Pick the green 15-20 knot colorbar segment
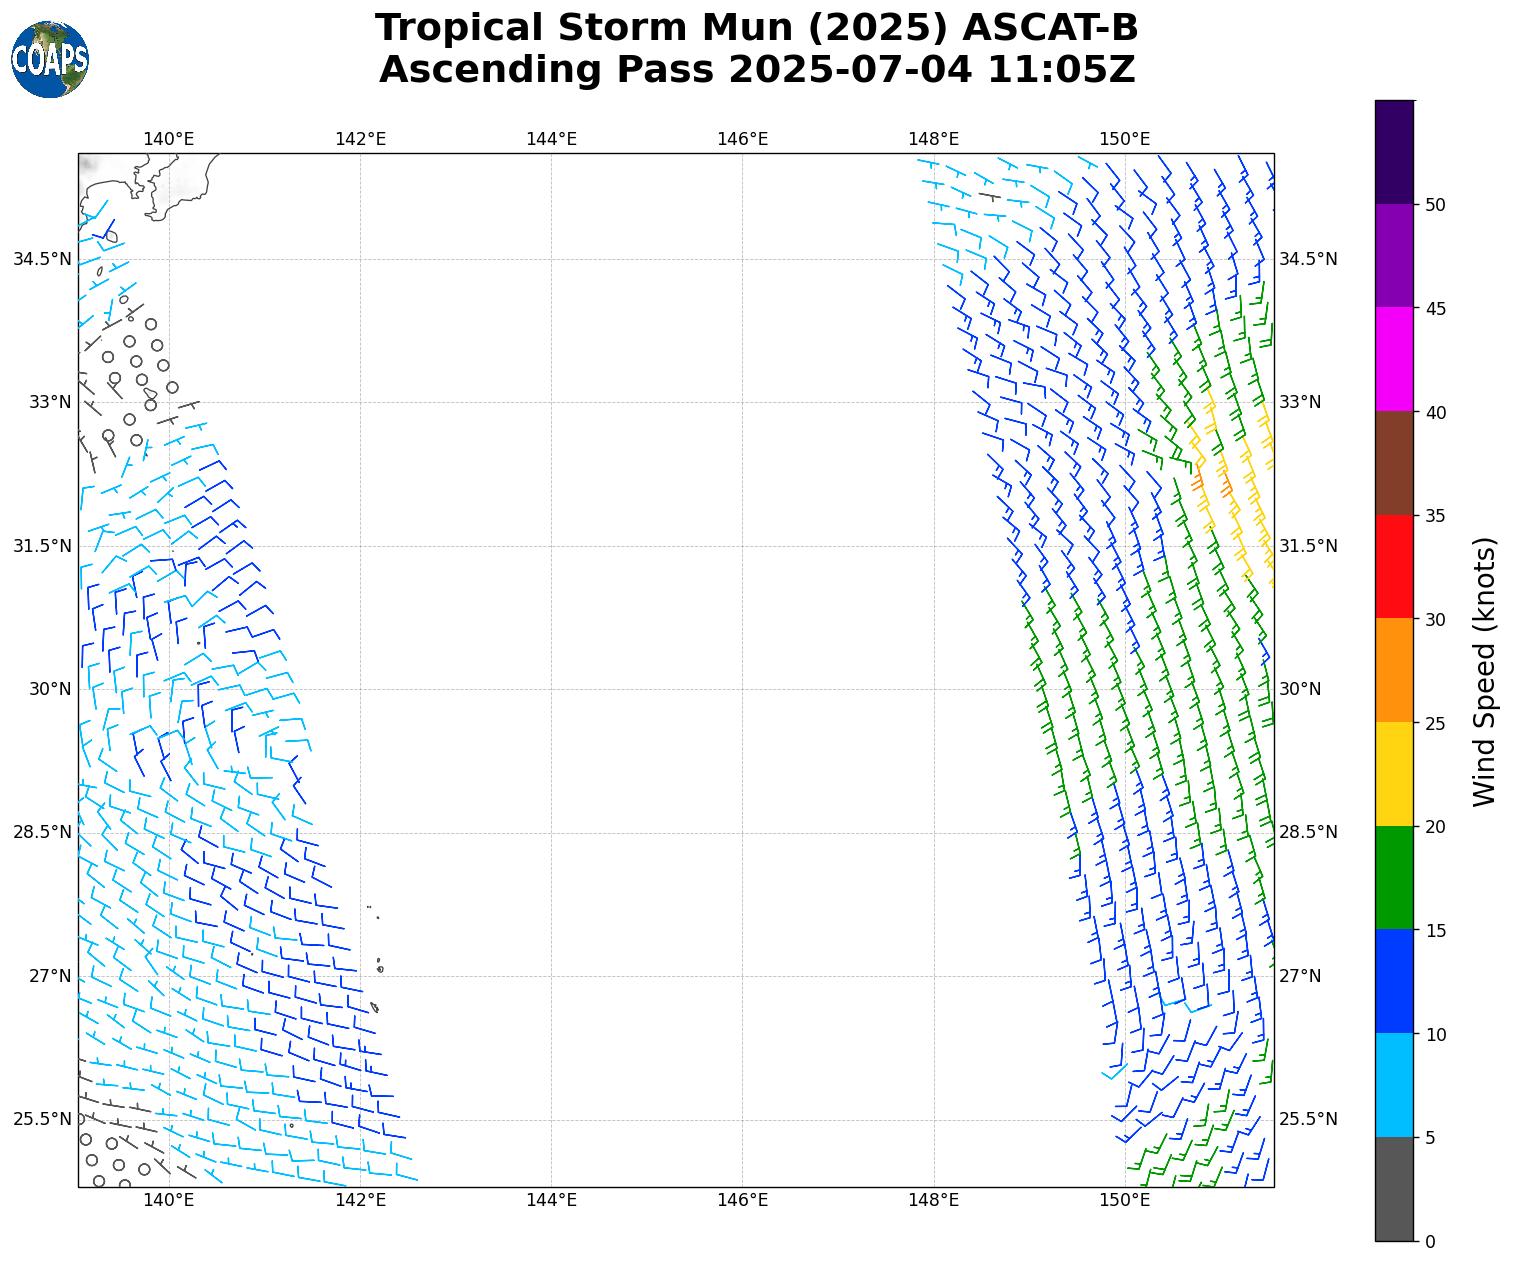1513x1264 pixels. 1394,877
